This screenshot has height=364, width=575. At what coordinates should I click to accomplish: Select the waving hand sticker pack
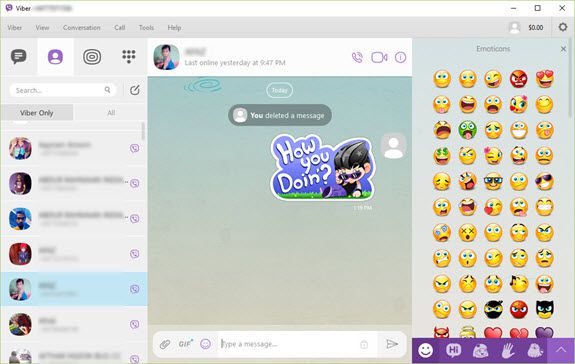508,350
